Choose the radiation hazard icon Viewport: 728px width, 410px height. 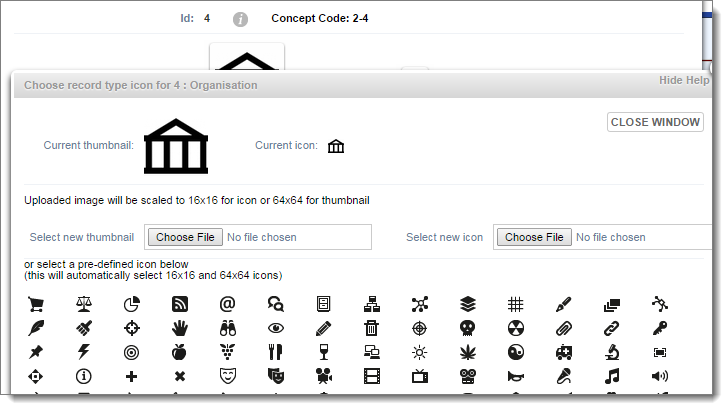coord(516,328)
